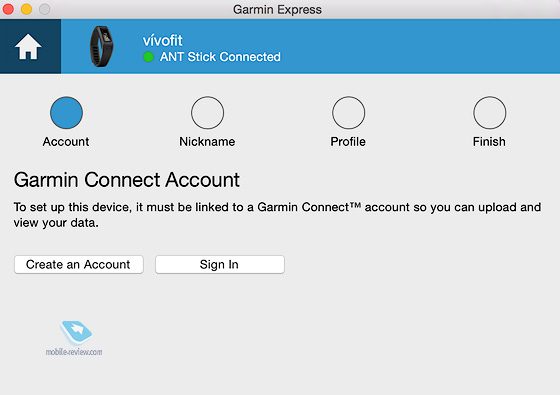Select the Profile step circle
Screen dimensions: 560x395
coord(349,112)
